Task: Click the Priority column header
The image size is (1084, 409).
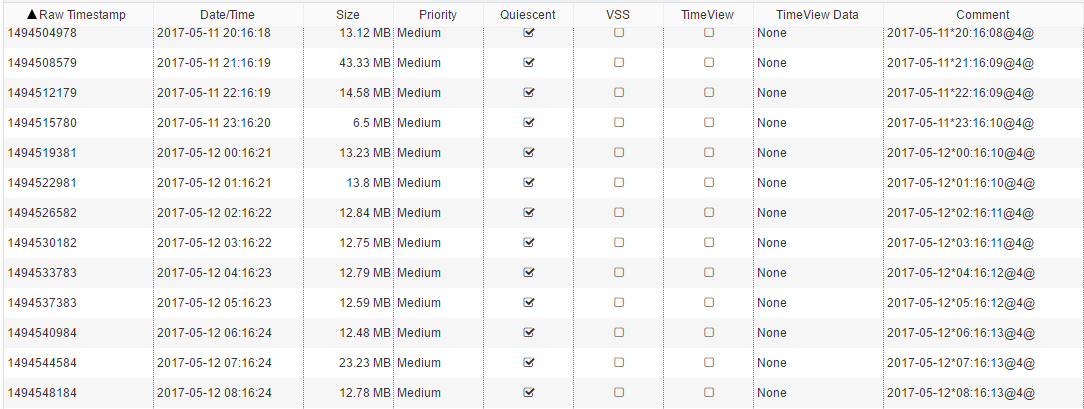Action: click(438, 15)
